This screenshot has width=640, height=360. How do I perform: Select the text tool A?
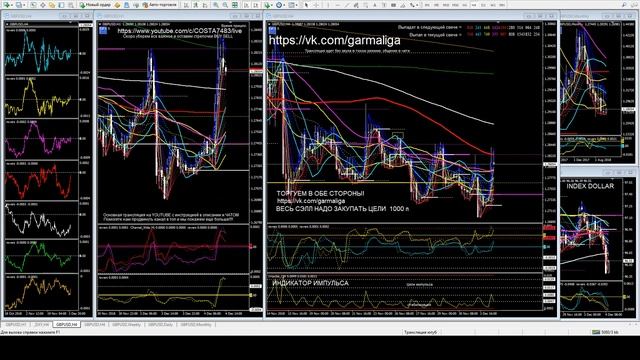[375, 5]
